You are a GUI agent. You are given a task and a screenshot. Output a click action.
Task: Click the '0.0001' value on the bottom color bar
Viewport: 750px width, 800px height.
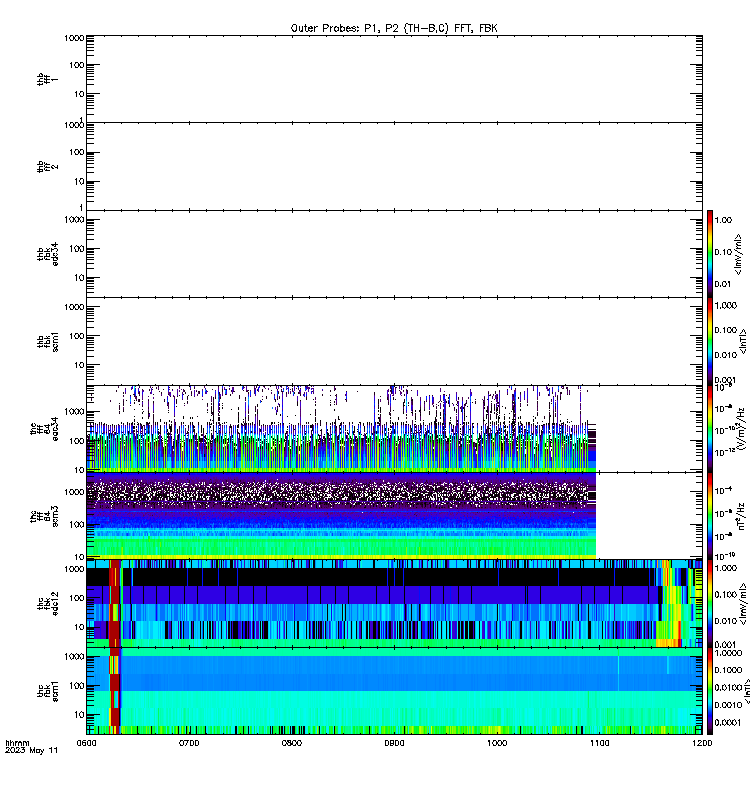[x=729, y=722]
